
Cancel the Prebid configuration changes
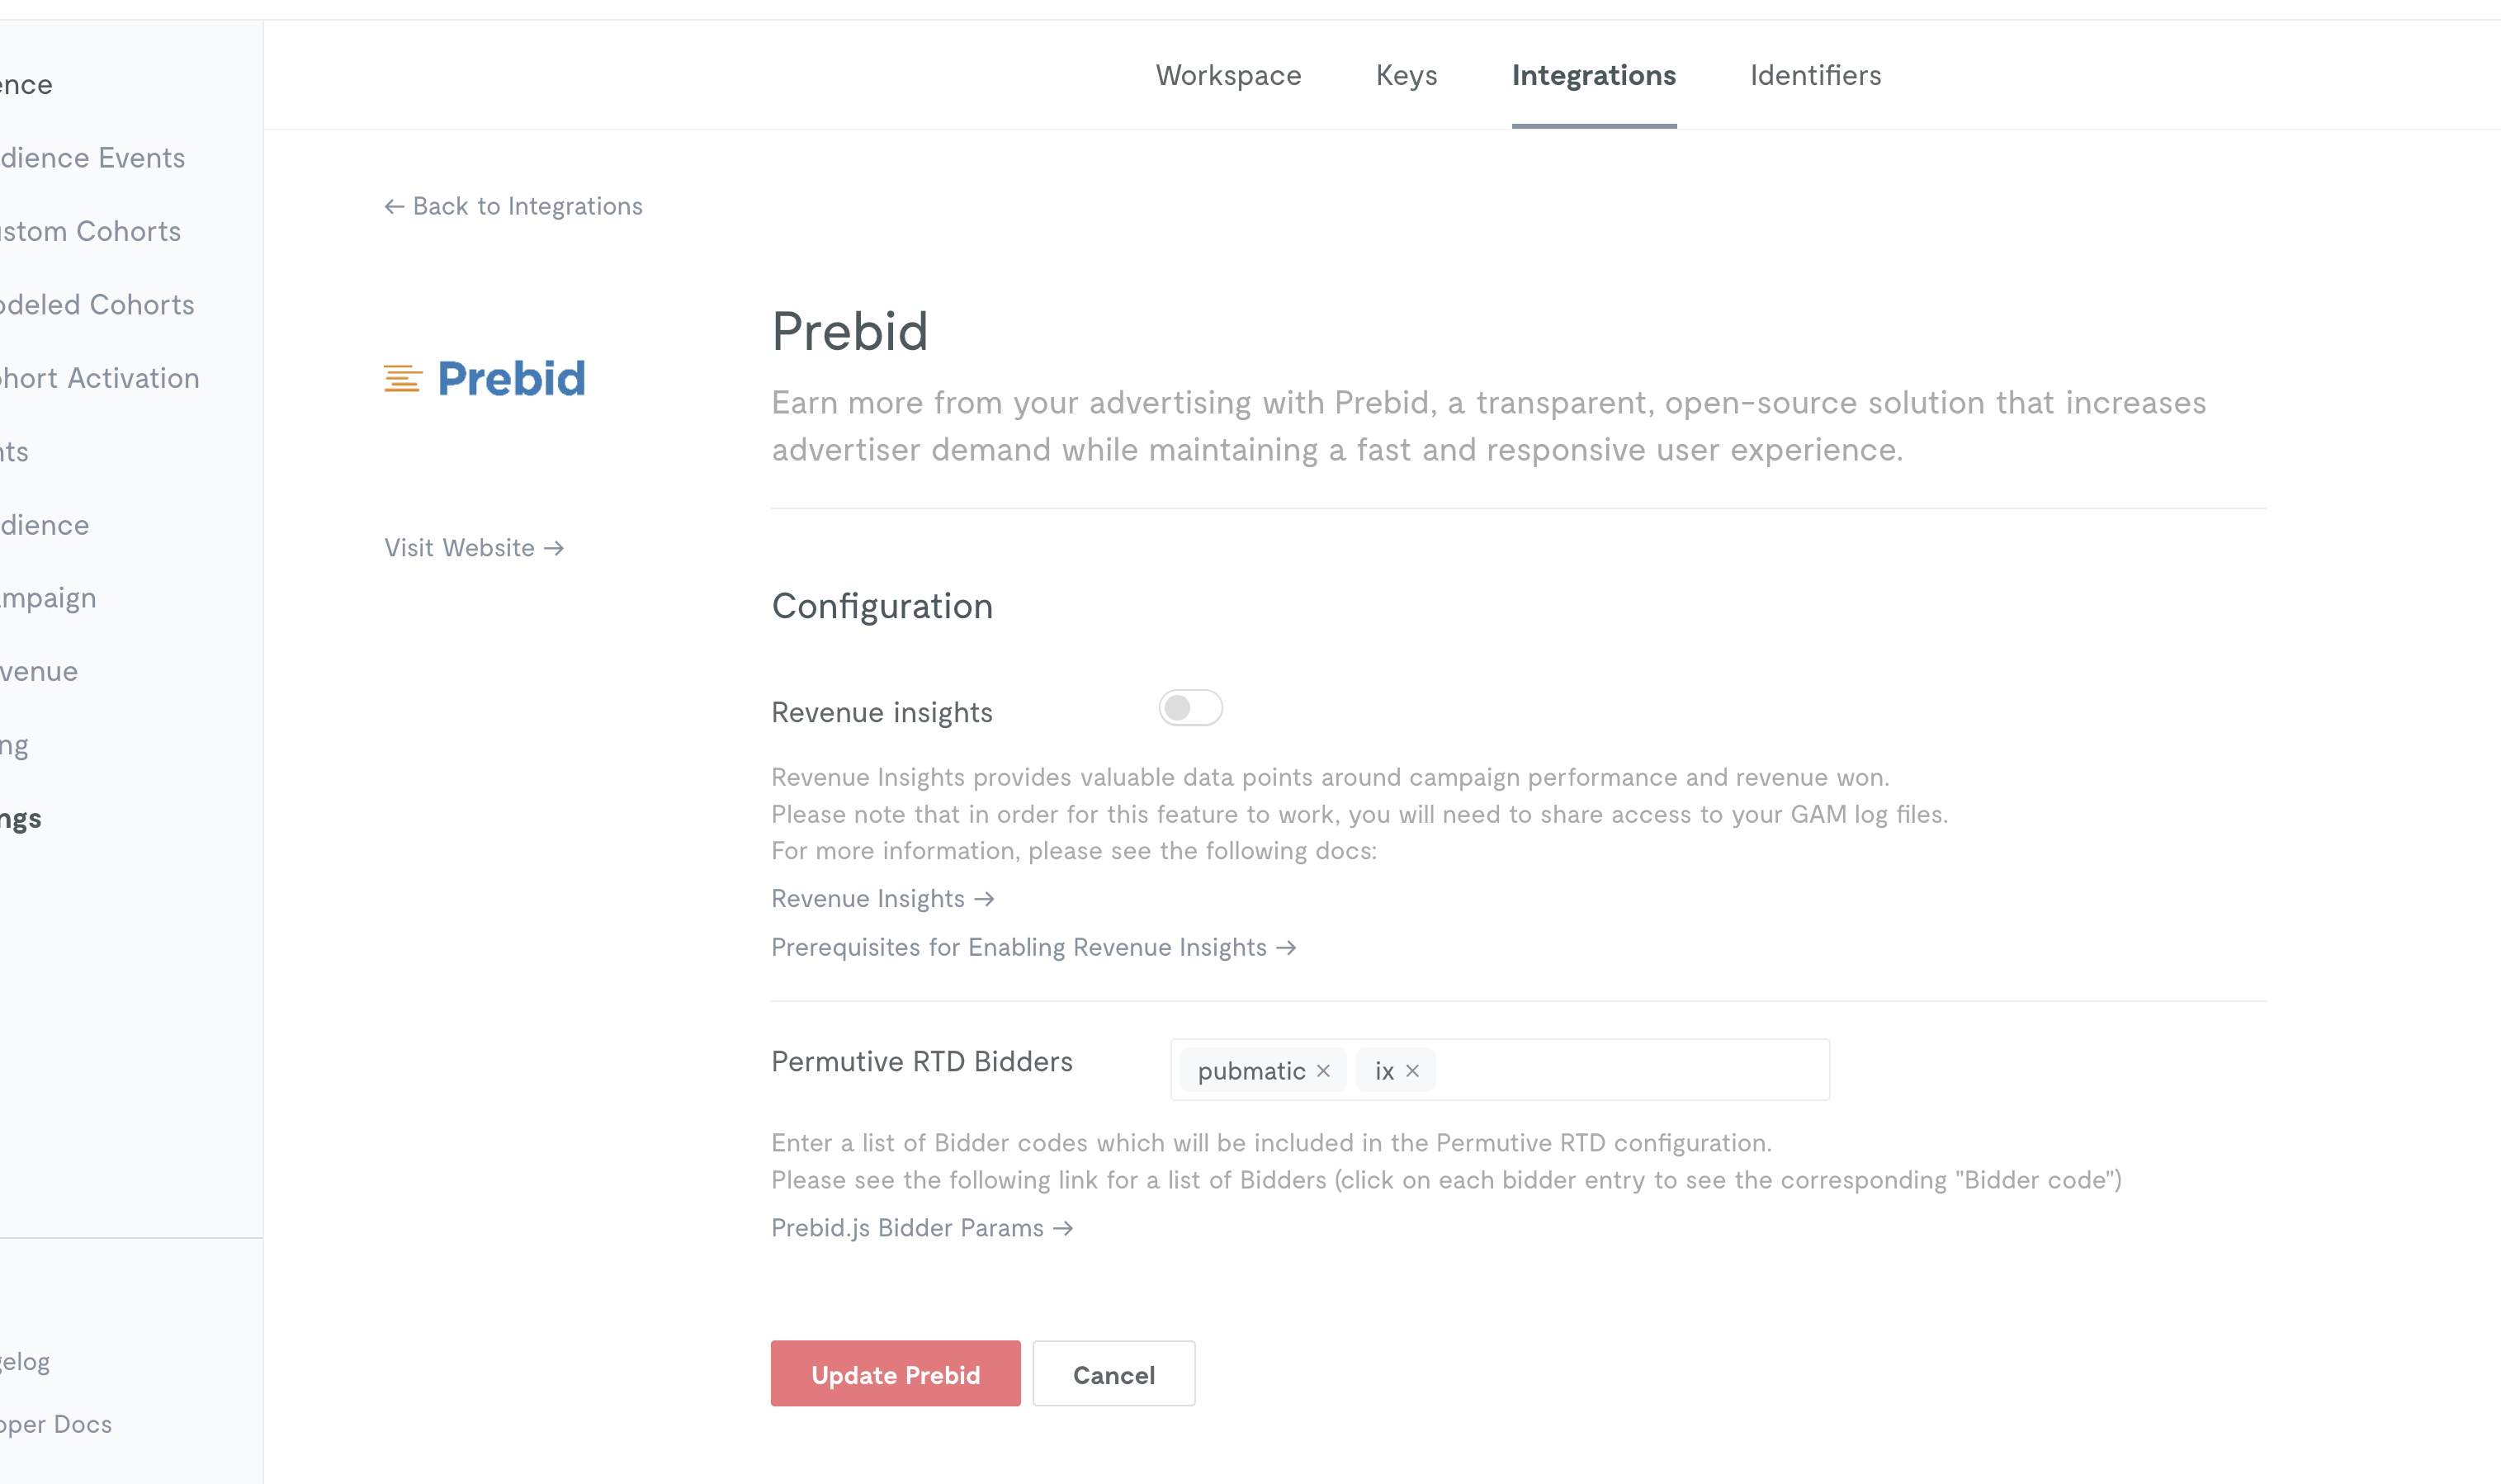[x=1113, y=1373]
